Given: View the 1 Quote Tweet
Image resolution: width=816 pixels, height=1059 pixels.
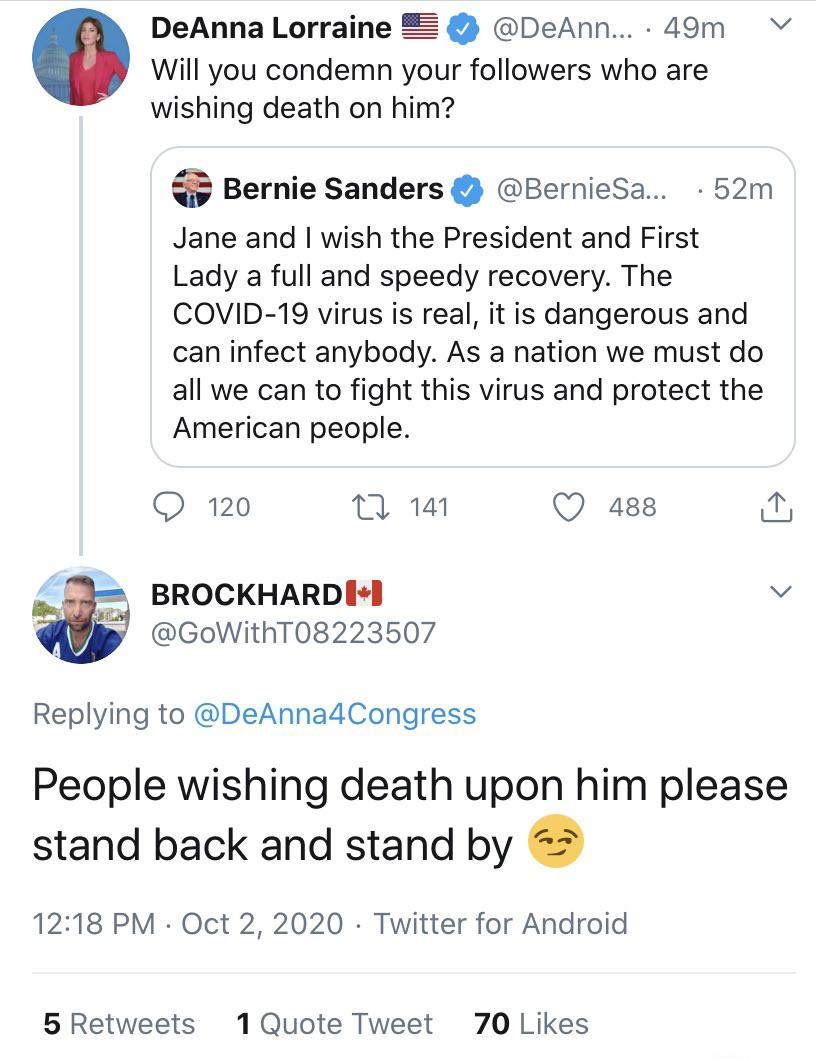Looking at the screenshot, I should (335, 1024).
